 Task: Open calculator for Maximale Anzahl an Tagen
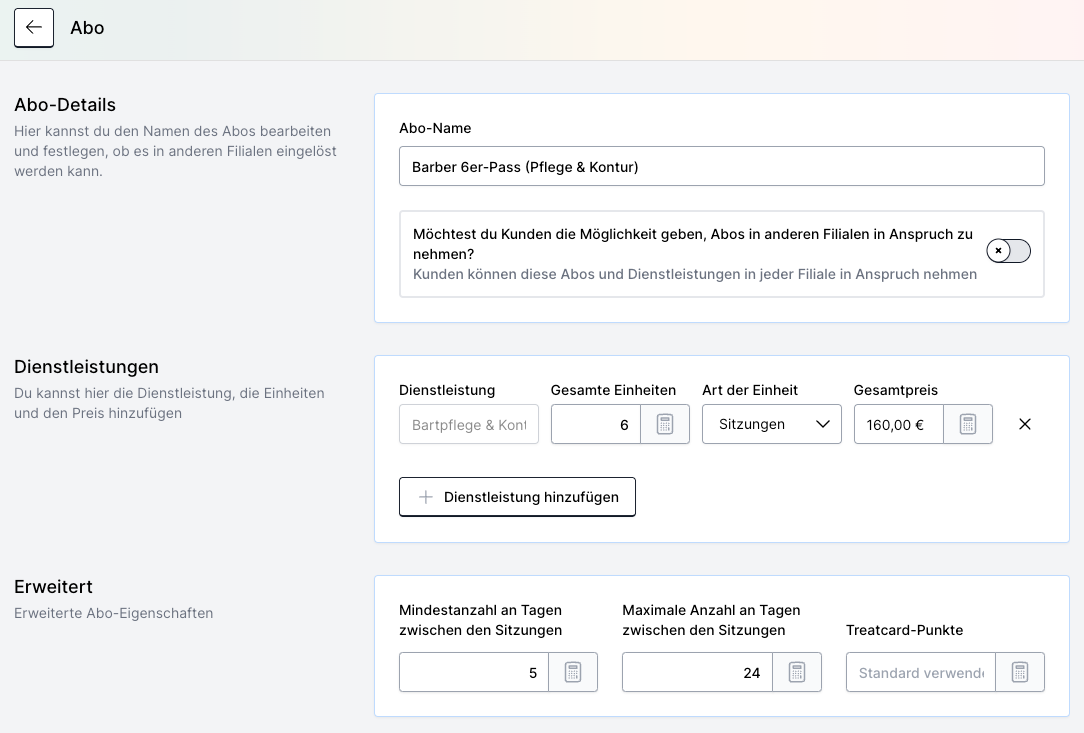[797, 672]
